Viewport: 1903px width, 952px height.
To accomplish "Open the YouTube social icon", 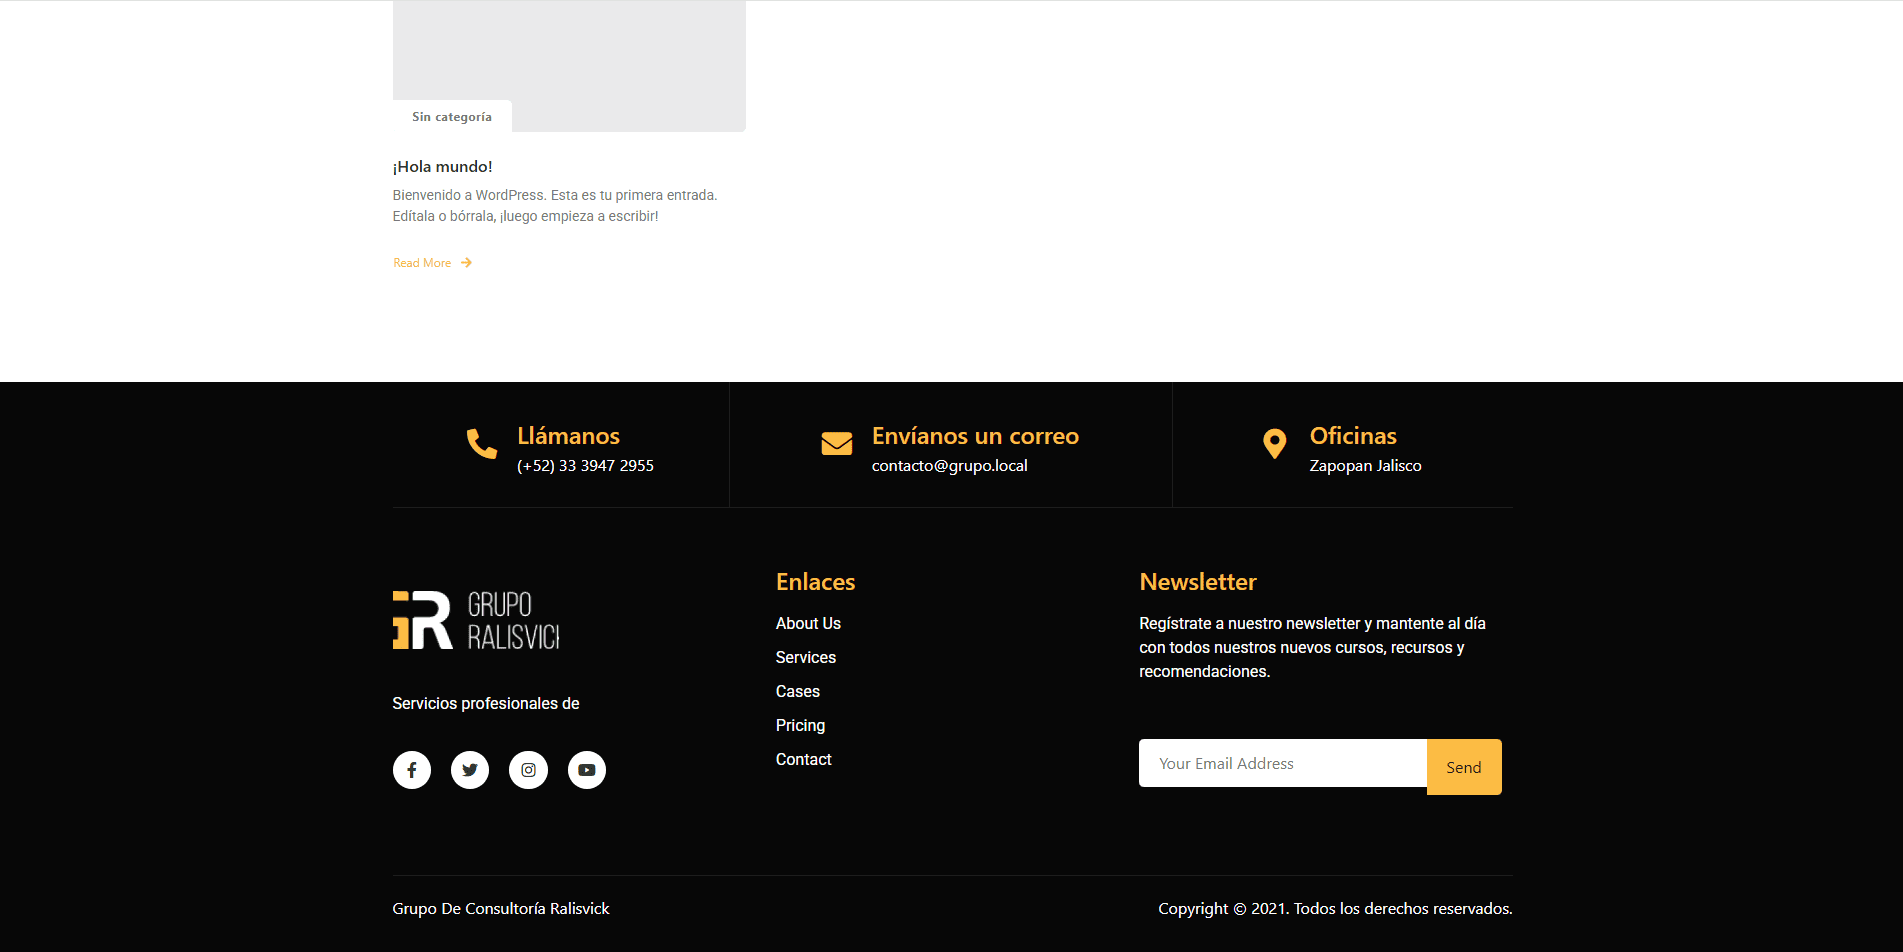I will click(x=587, y=770).
